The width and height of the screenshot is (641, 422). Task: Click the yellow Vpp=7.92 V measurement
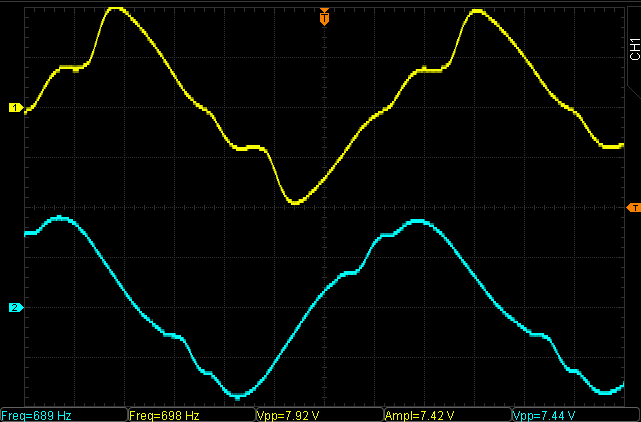pos(320,415)
